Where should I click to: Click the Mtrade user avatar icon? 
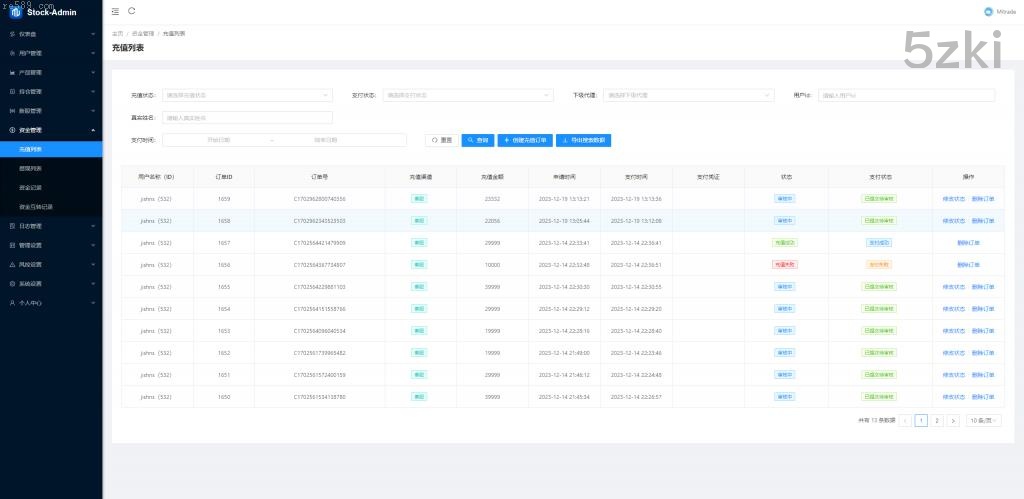click(985, 12)
